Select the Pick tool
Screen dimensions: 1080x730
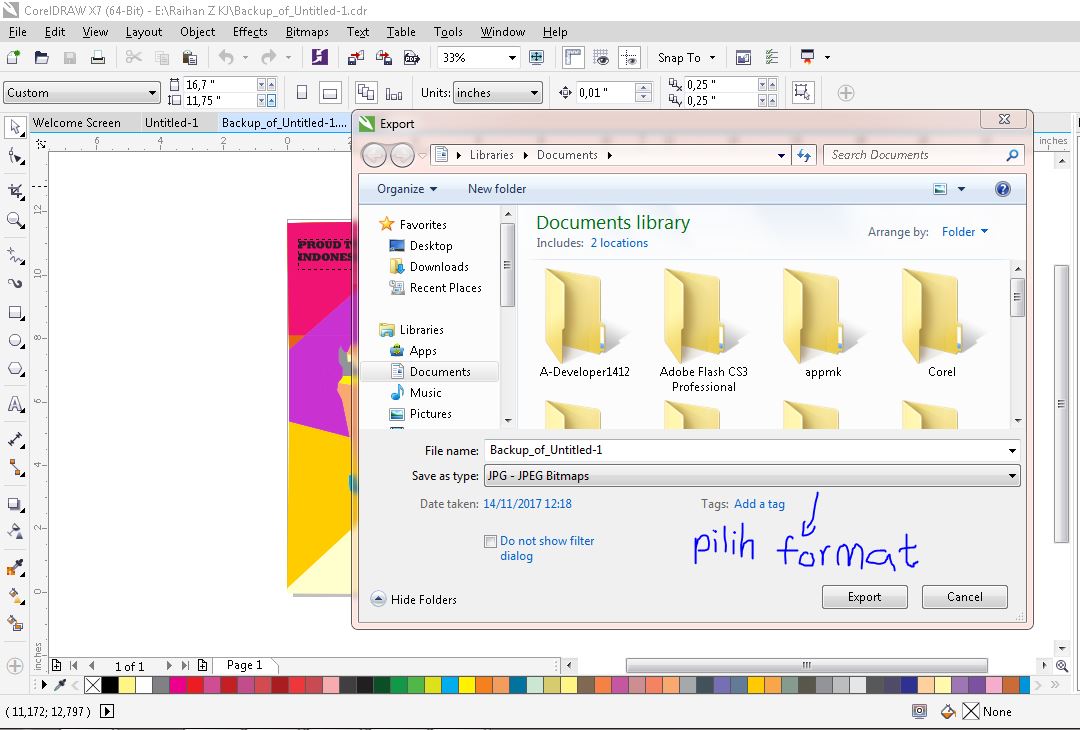14,126
